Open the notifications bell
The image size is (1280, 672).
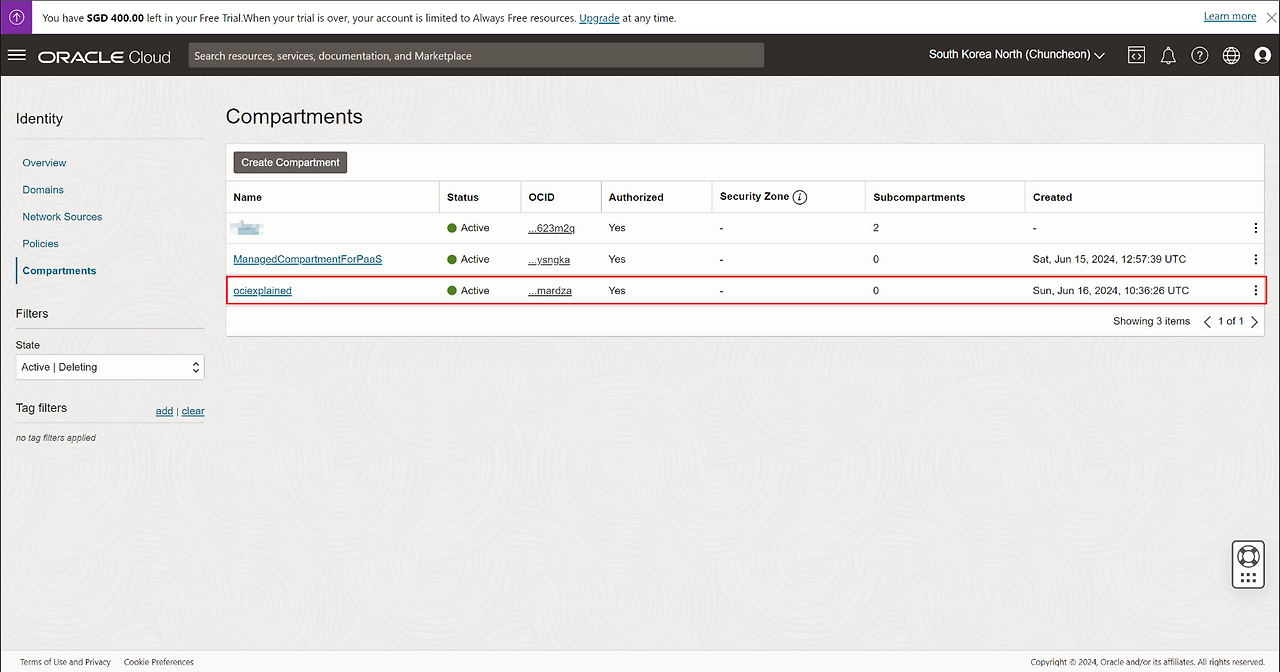click(1168, 55)
